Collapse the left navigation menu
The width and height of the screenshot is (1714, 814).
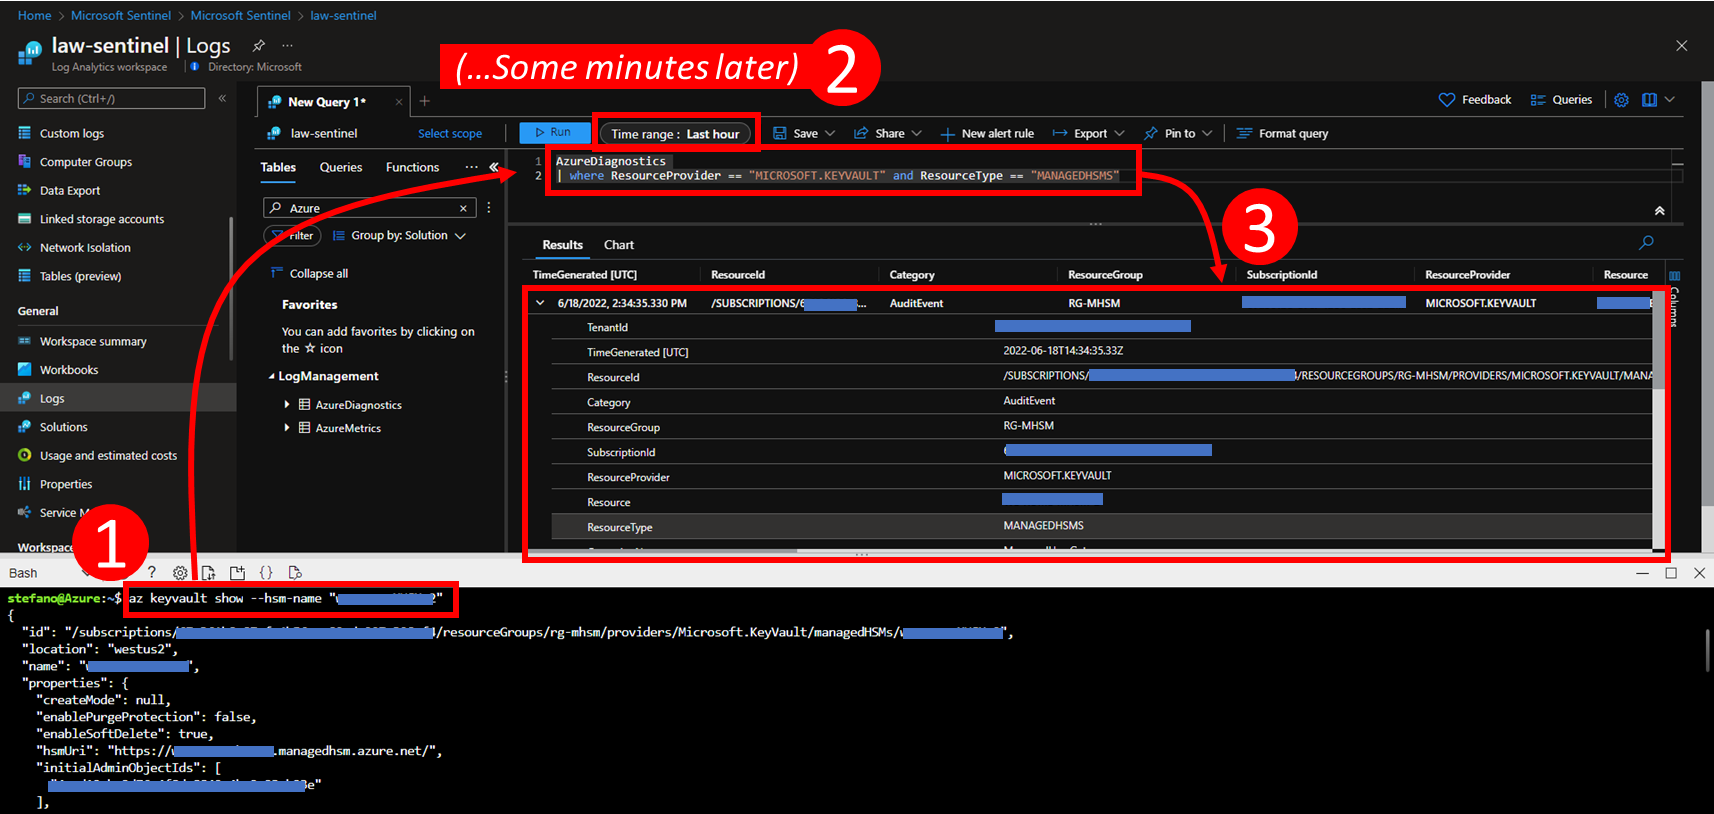click(222, 98)
